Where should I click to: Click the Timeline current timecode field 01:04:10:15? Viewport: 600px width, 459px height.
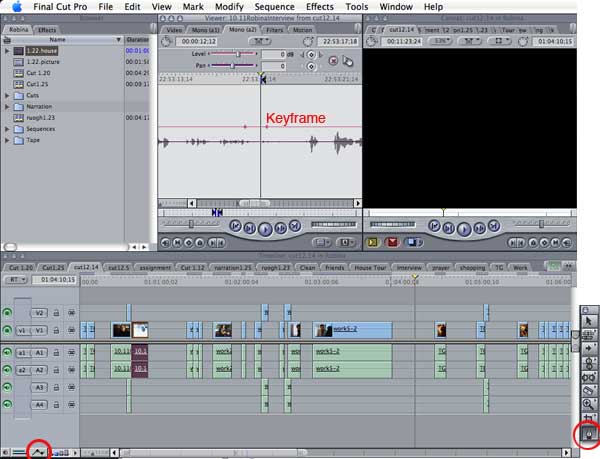(55, 280)
